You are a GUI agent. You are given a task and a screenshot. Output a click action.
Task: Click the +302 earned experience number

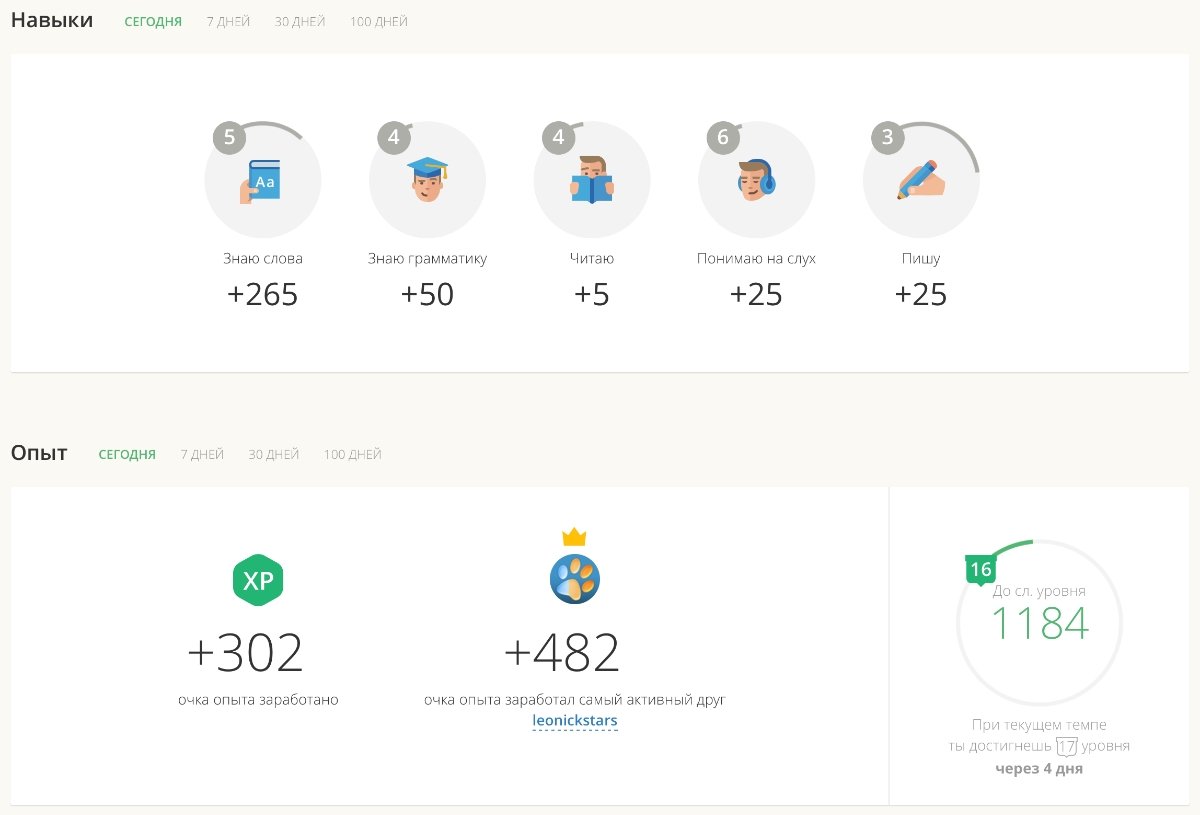pos(245,653)
